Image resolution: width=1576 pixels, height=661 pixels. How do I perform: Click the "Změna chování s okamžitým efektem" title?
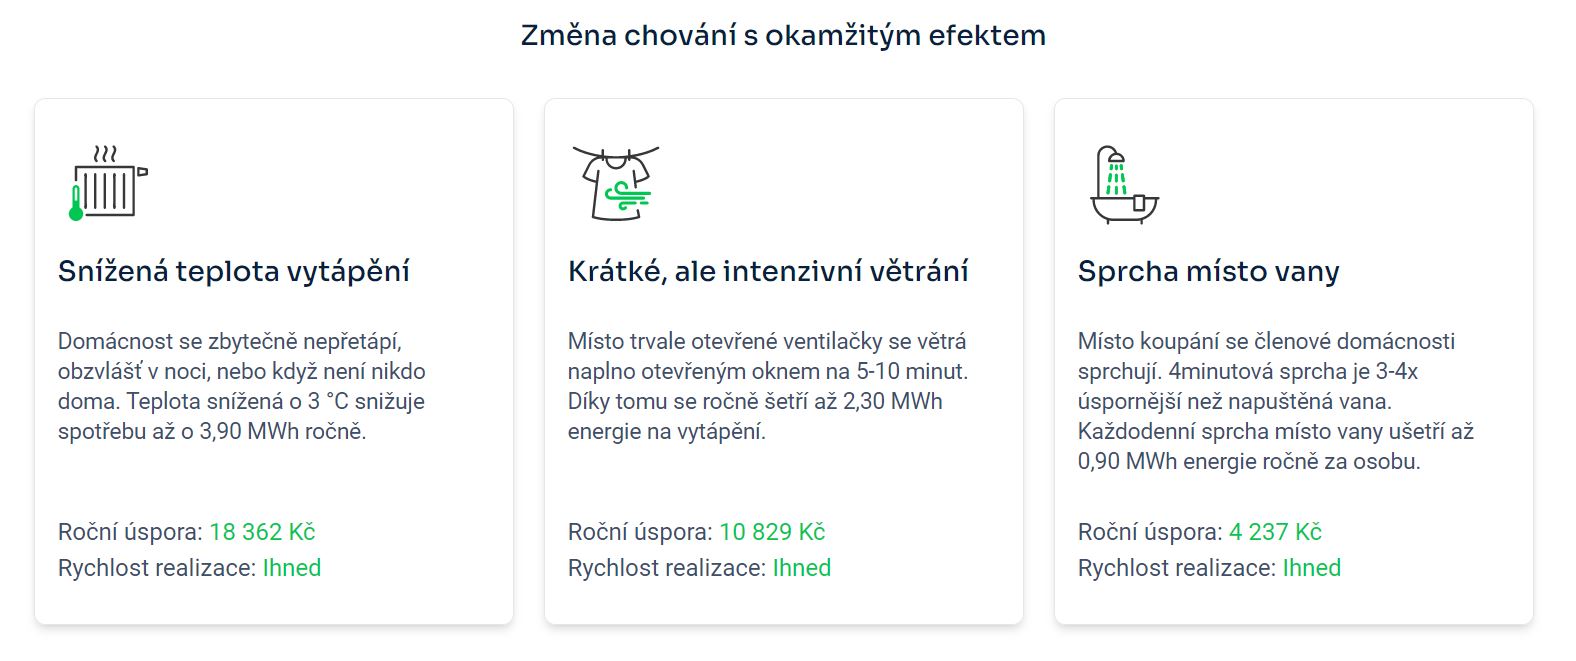[x=783, y=35]
